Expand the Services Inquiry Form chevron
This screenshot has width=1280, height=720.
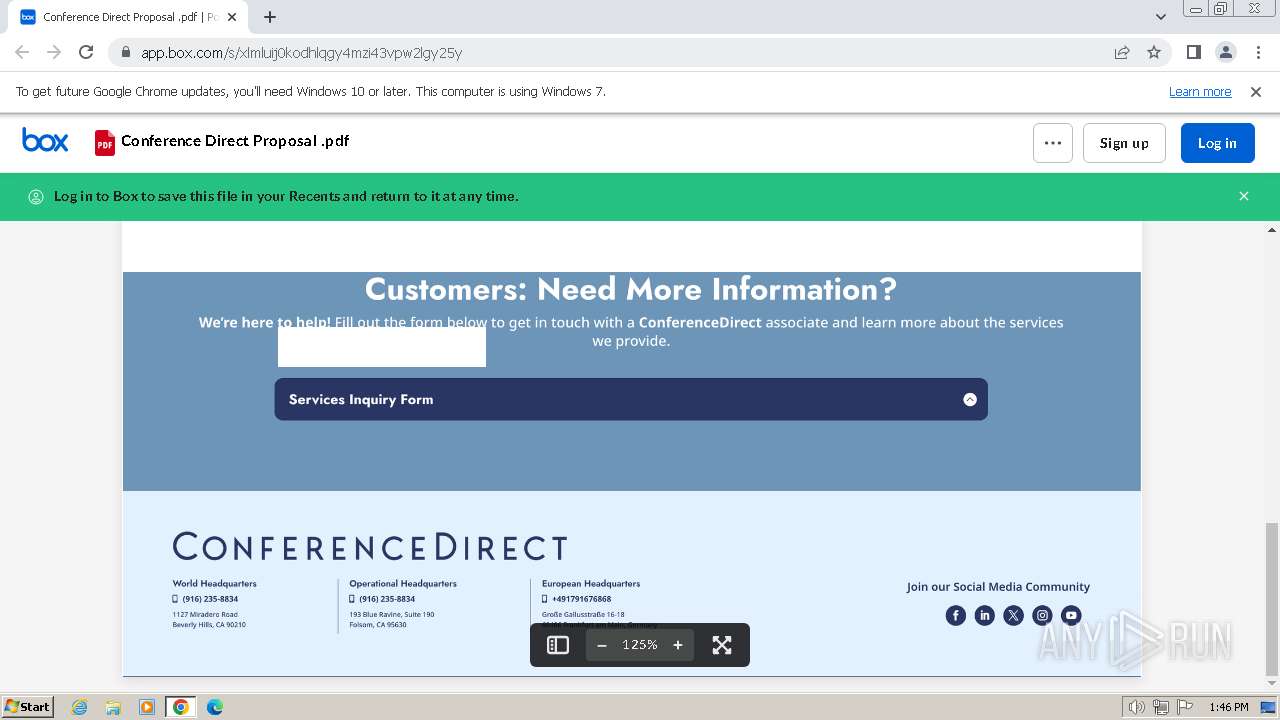[970, 399]
